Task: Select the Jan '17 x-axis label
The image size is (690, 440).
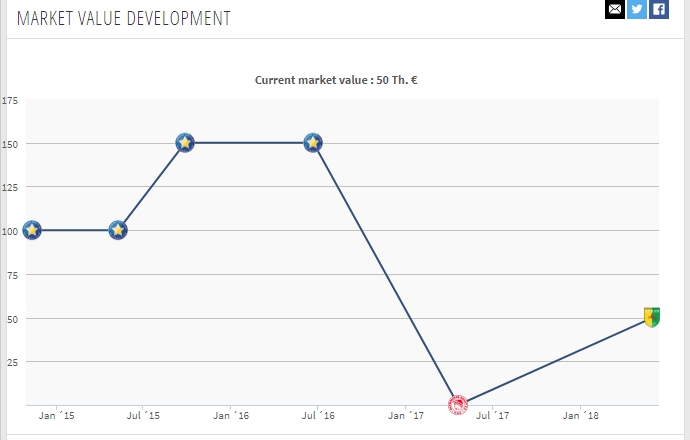Action: click(x=406, y=415)
